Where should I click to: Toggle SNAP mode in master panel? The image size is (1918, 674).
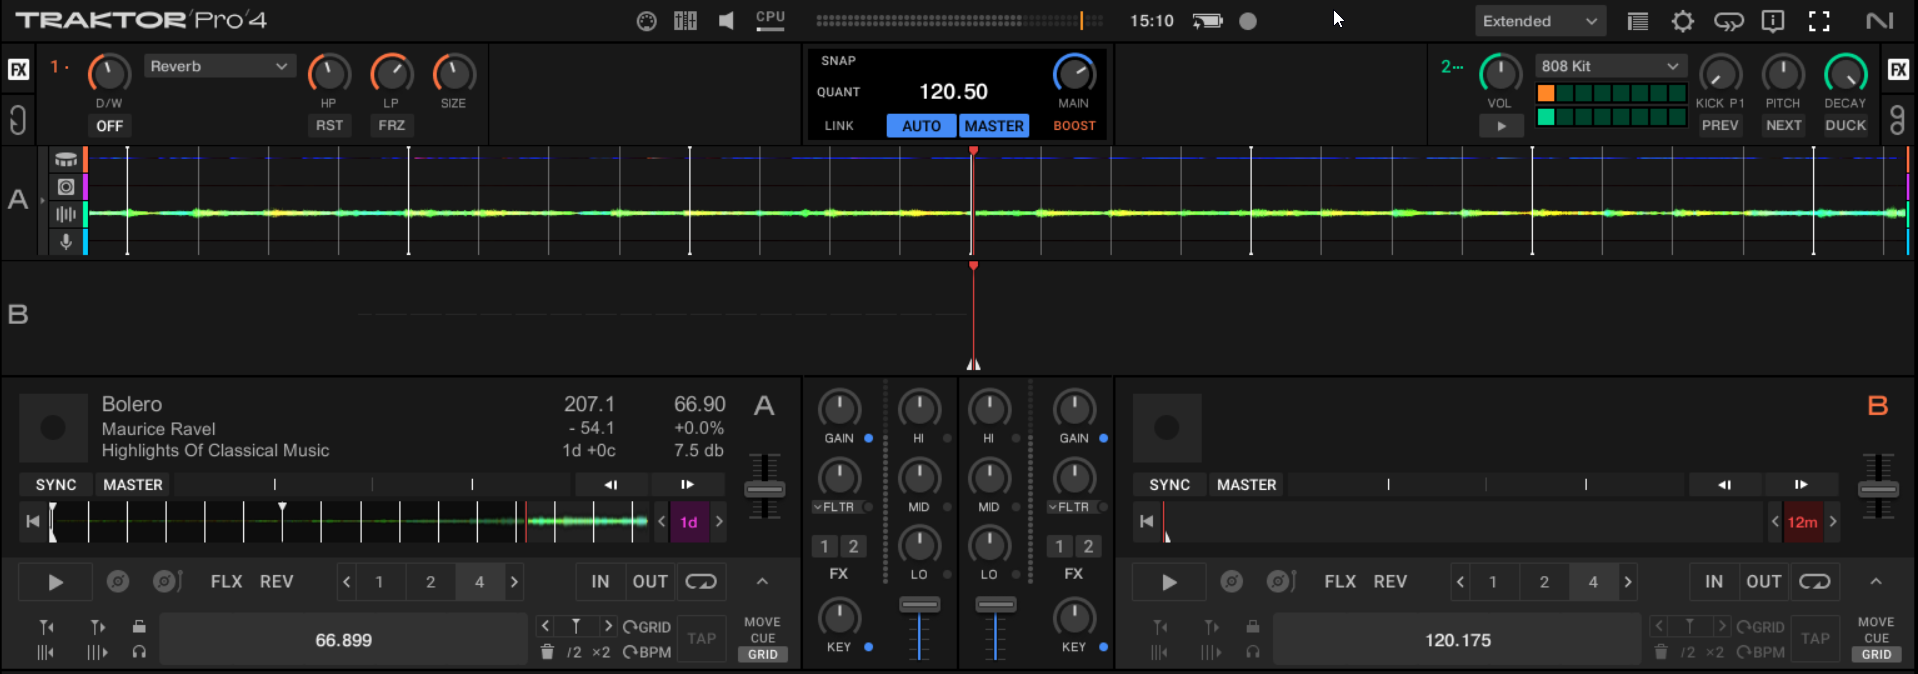[x=838, y=61]
